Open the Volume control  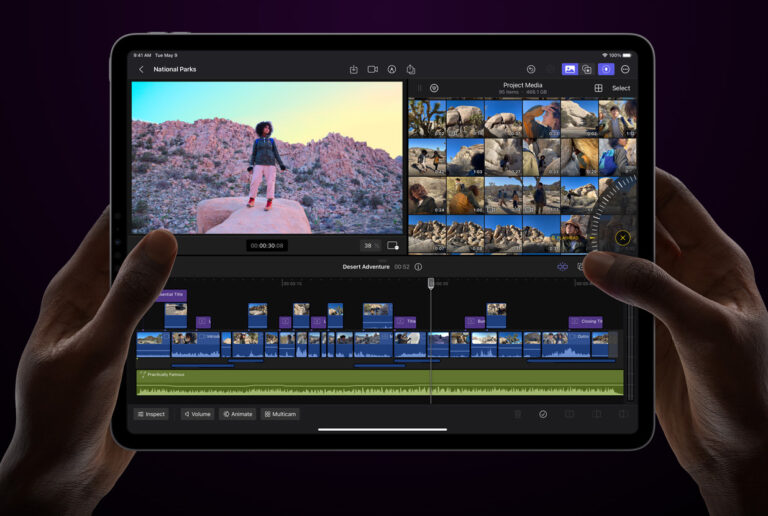(197, 414)
